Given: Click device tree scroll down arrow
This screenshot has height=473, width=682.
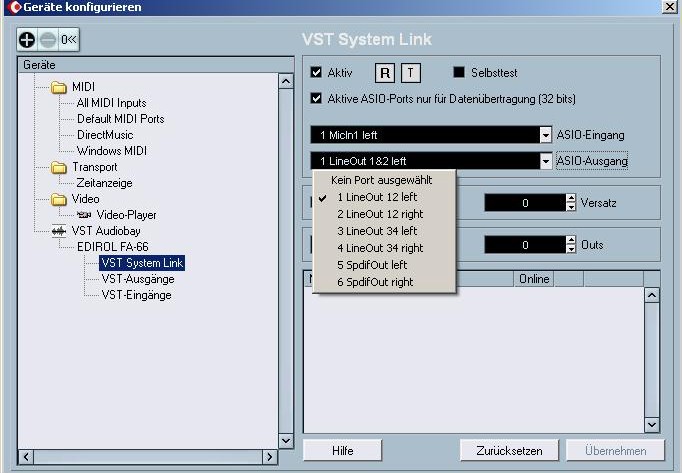Looking at the screenshot, I should tap(286, 441).
